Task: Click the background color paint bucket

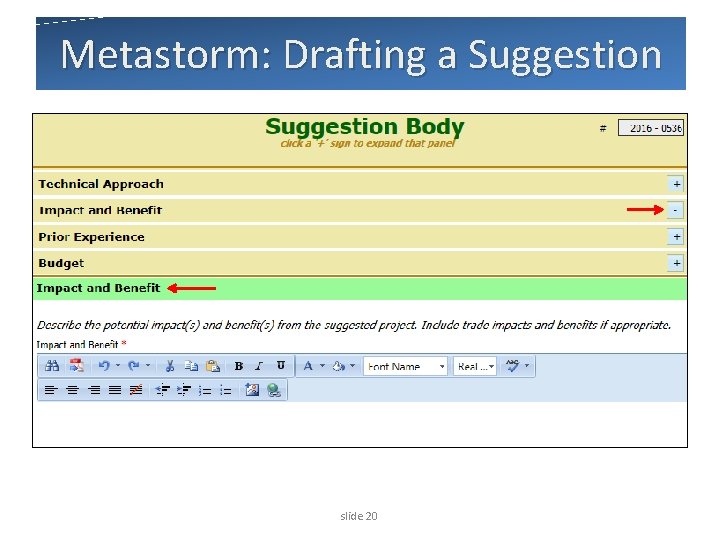Action: pyautogui.click(x=338, y=366)
